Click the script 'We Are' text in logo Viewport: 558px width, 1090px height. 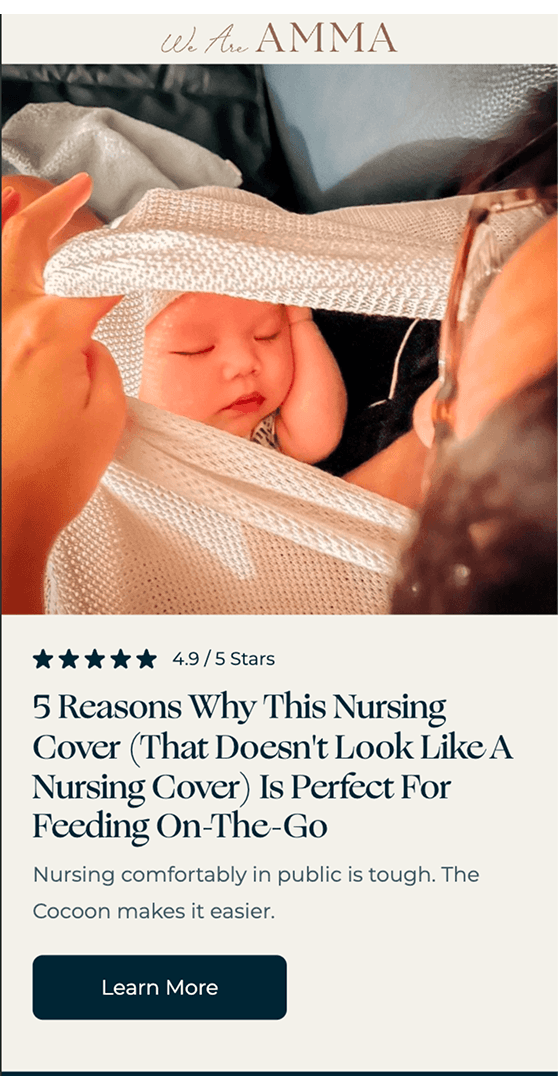coord(204,43)
